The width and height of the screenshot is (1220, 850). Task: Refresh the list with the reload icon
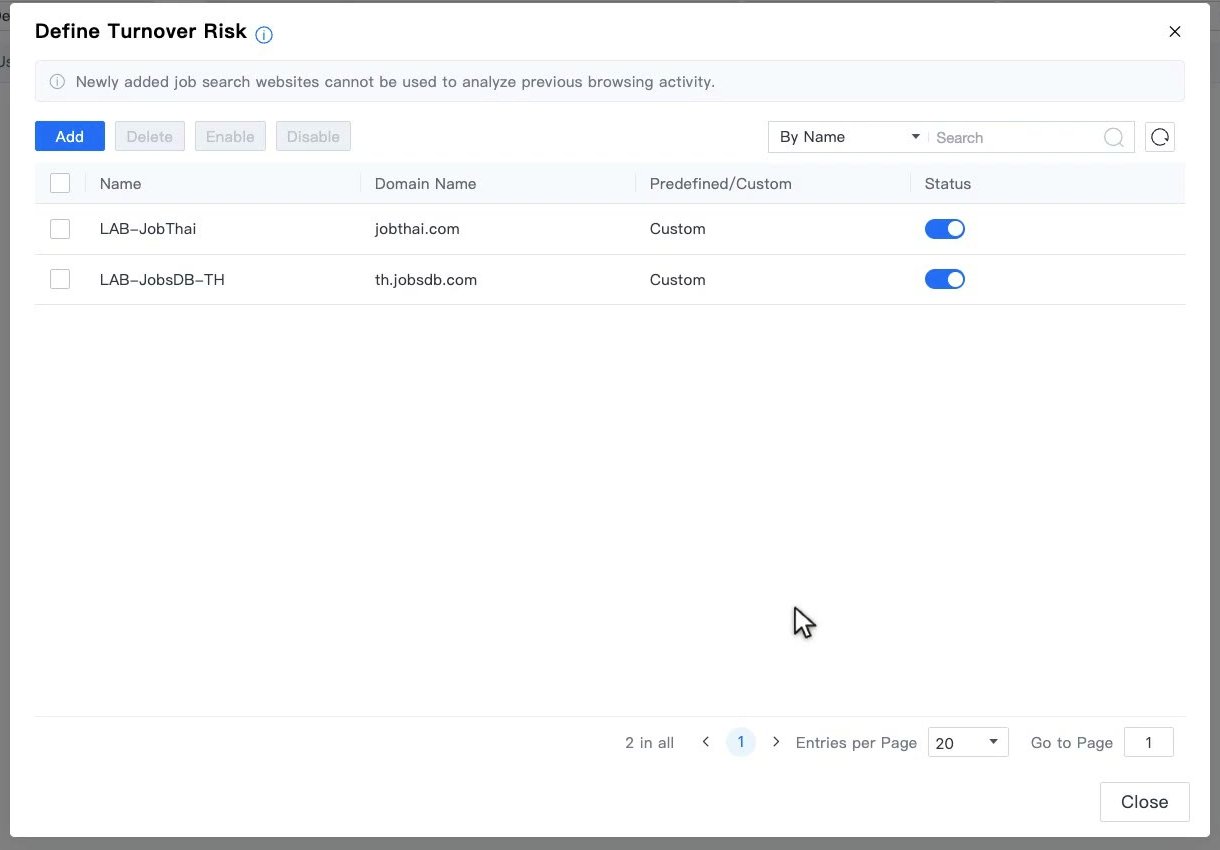1160,137
